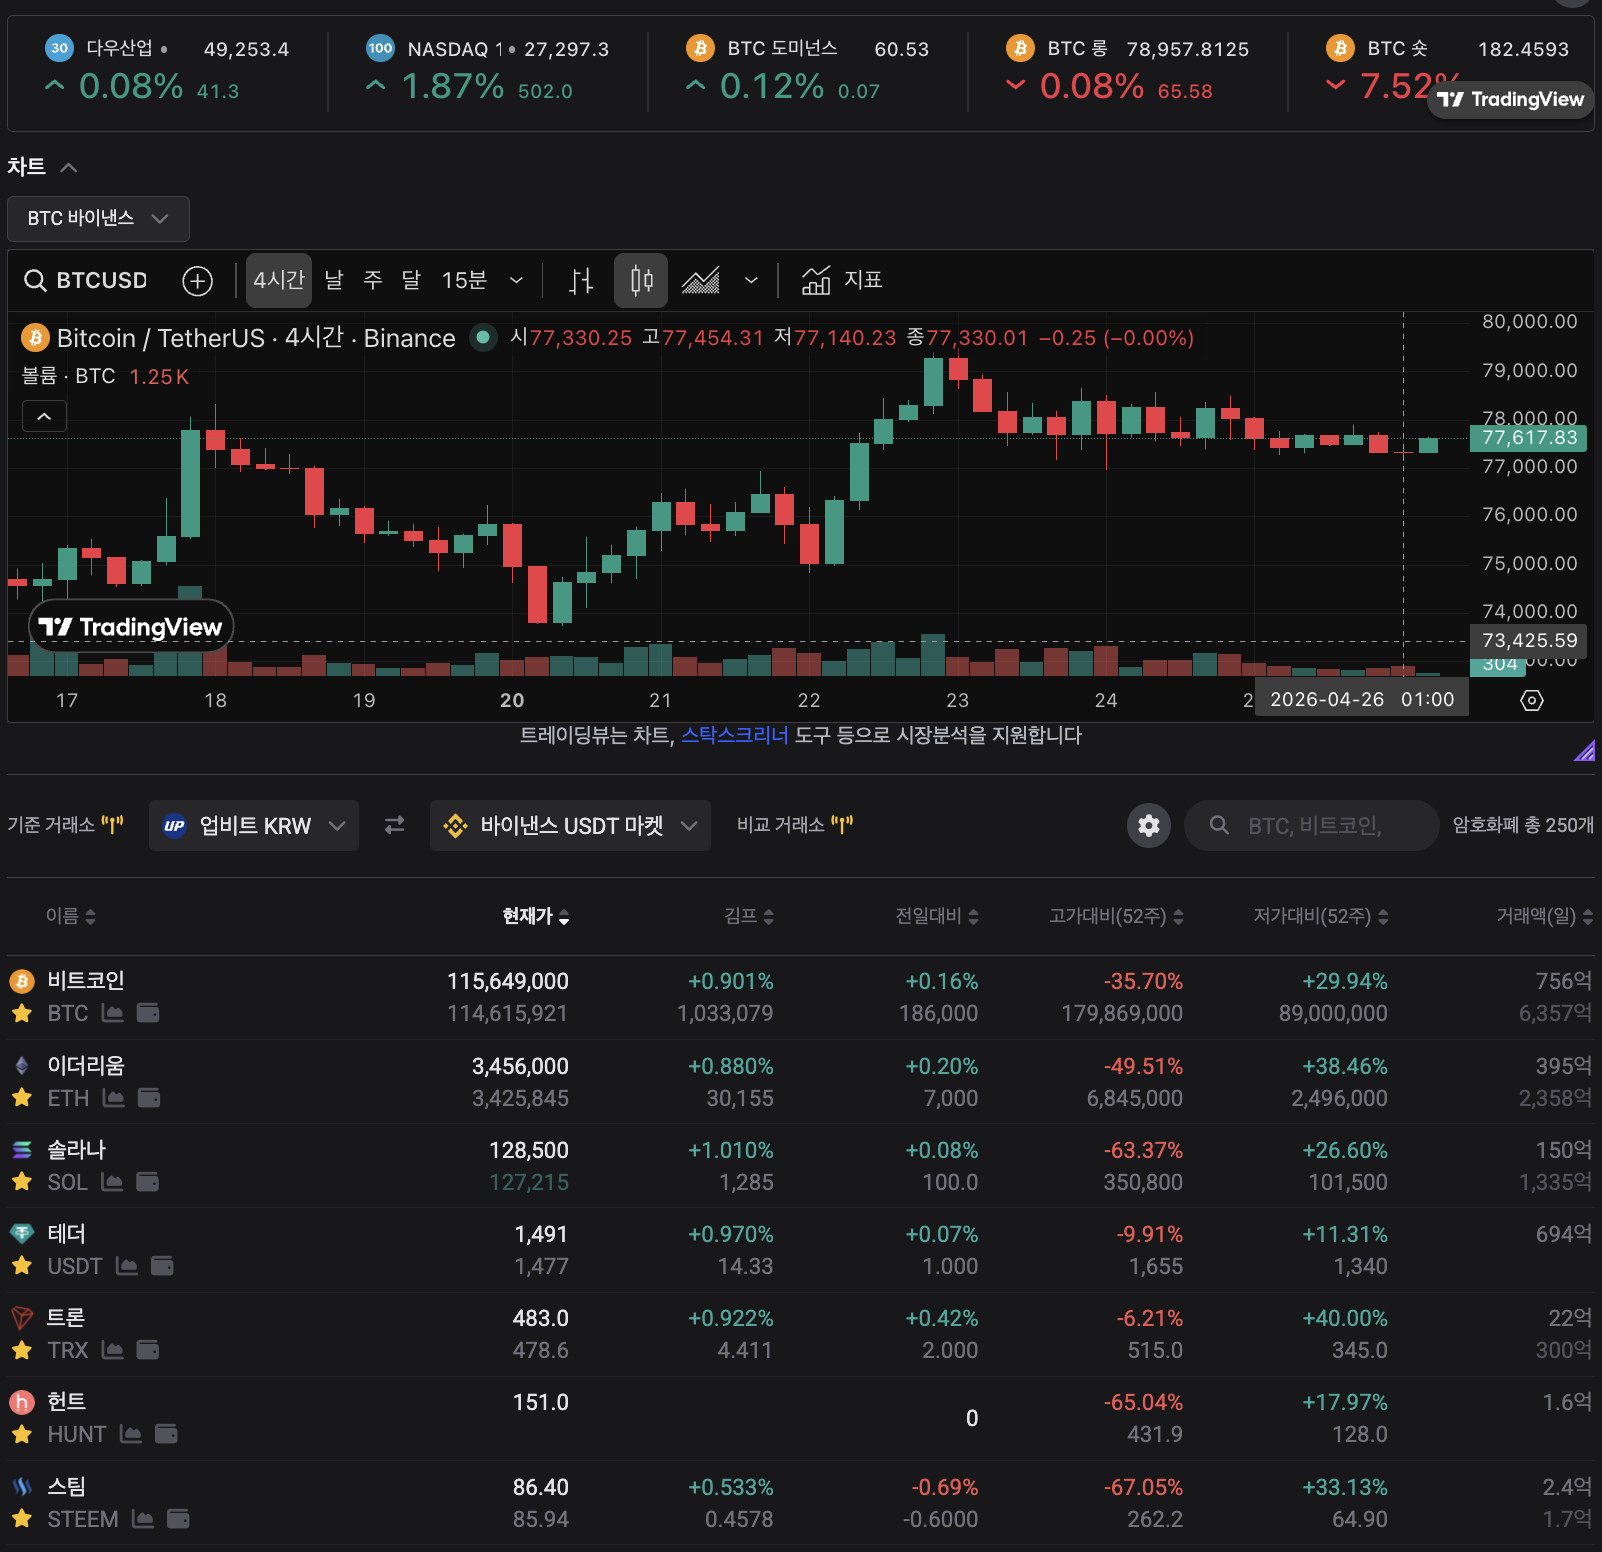Select the 15분 interval

[x=464, y=280]
